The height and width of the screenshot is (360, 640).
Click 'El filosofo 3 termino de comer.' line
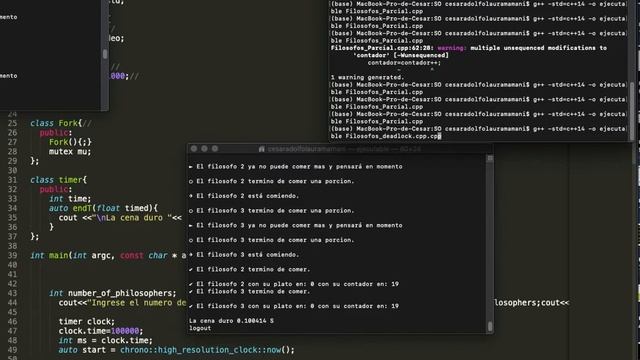pos(249,291)
